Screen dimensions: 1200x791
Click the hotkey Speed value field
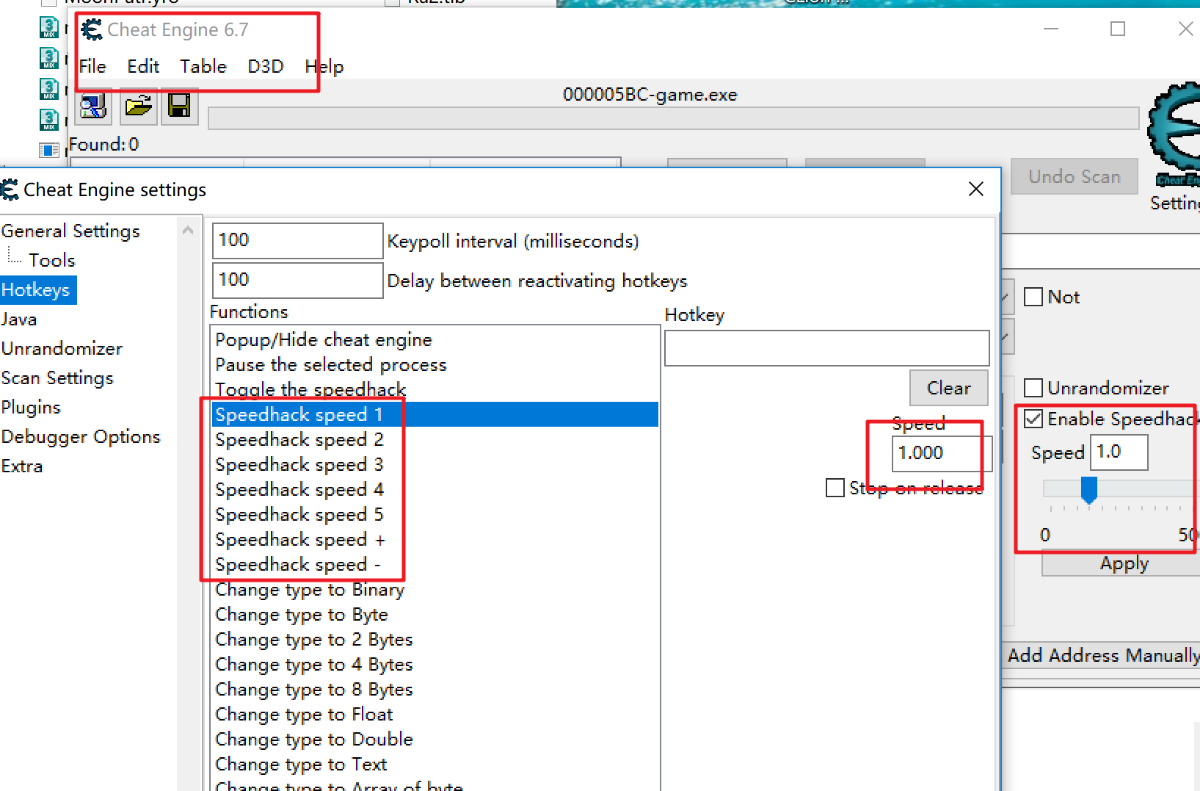pyautogui.click(x=942, y=453)
